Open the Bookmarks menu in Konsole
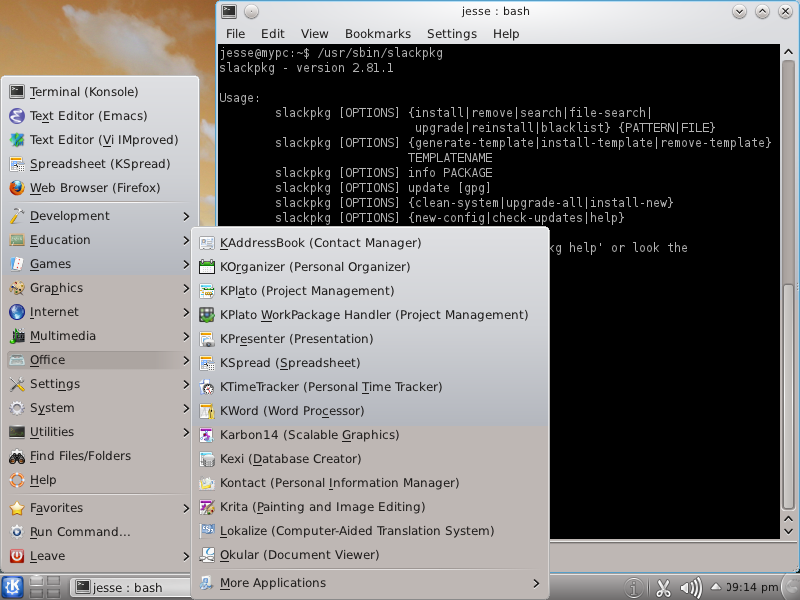The width and height of the screenshot is (800, 600). [x=377, y=33]
